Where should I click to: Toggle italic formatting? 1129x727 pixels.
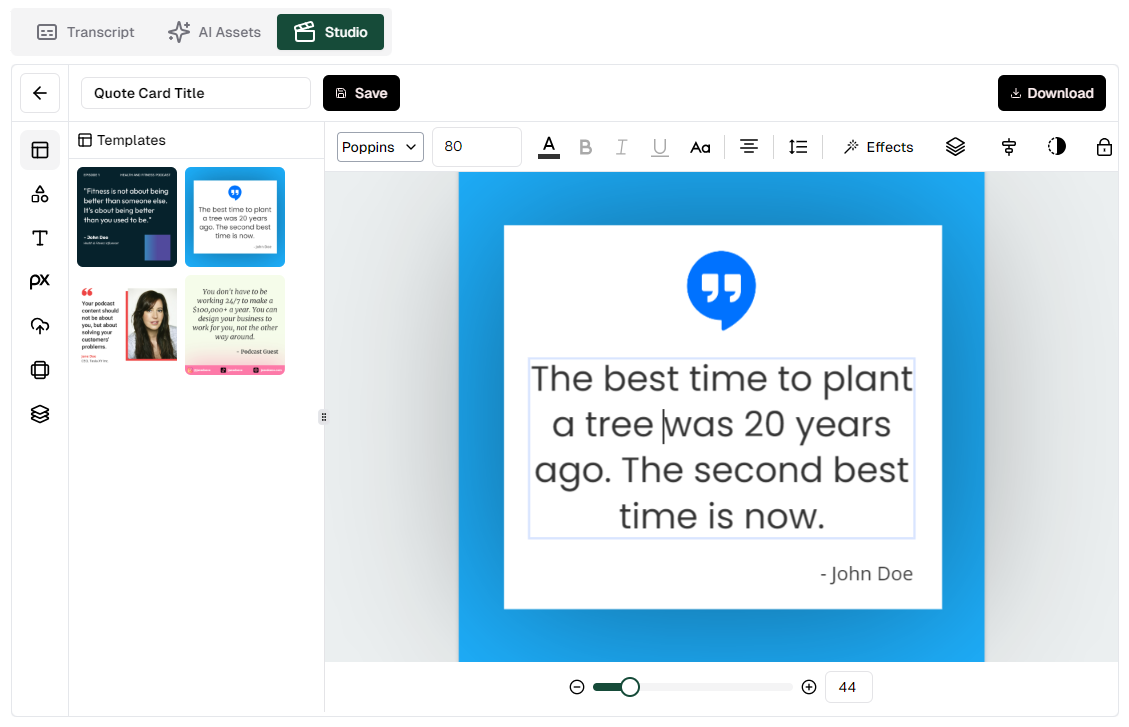click(622, 147)
